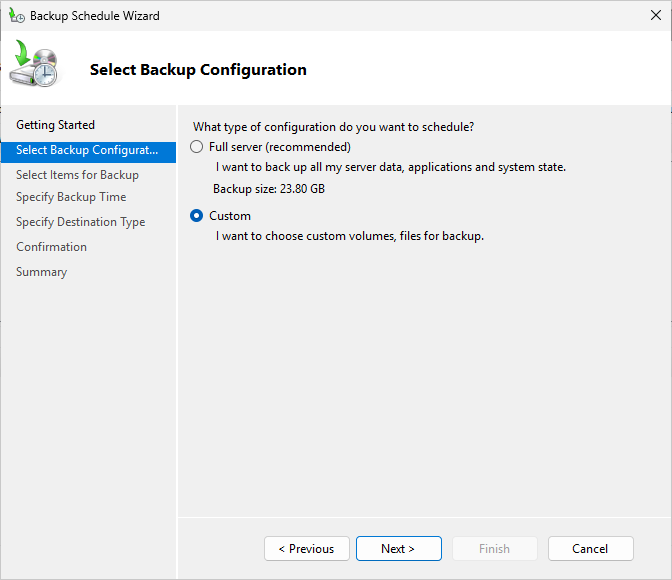Open the Select Items for Backup step
This screenshot has height=580, width=672.
tap(77, 175)
